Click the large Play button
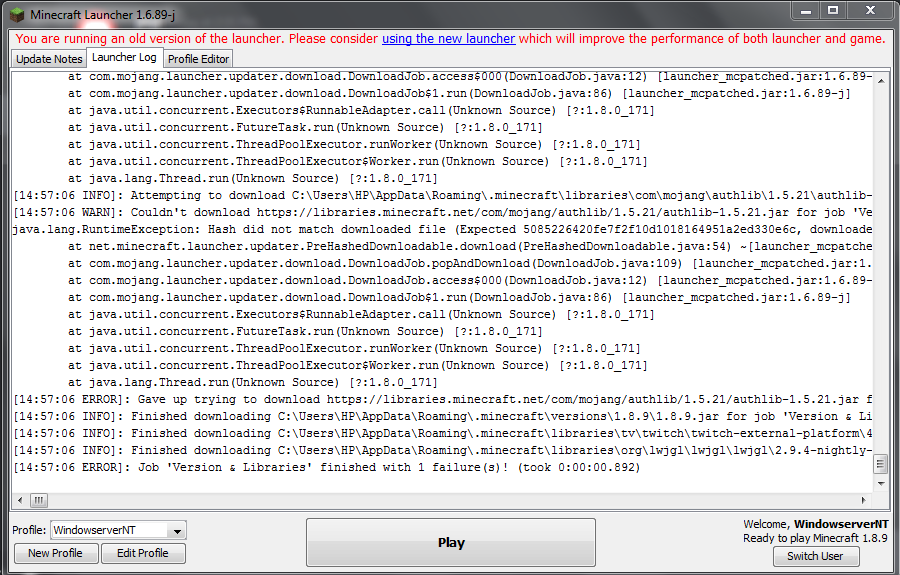900x575 pixels. point(451,542)
